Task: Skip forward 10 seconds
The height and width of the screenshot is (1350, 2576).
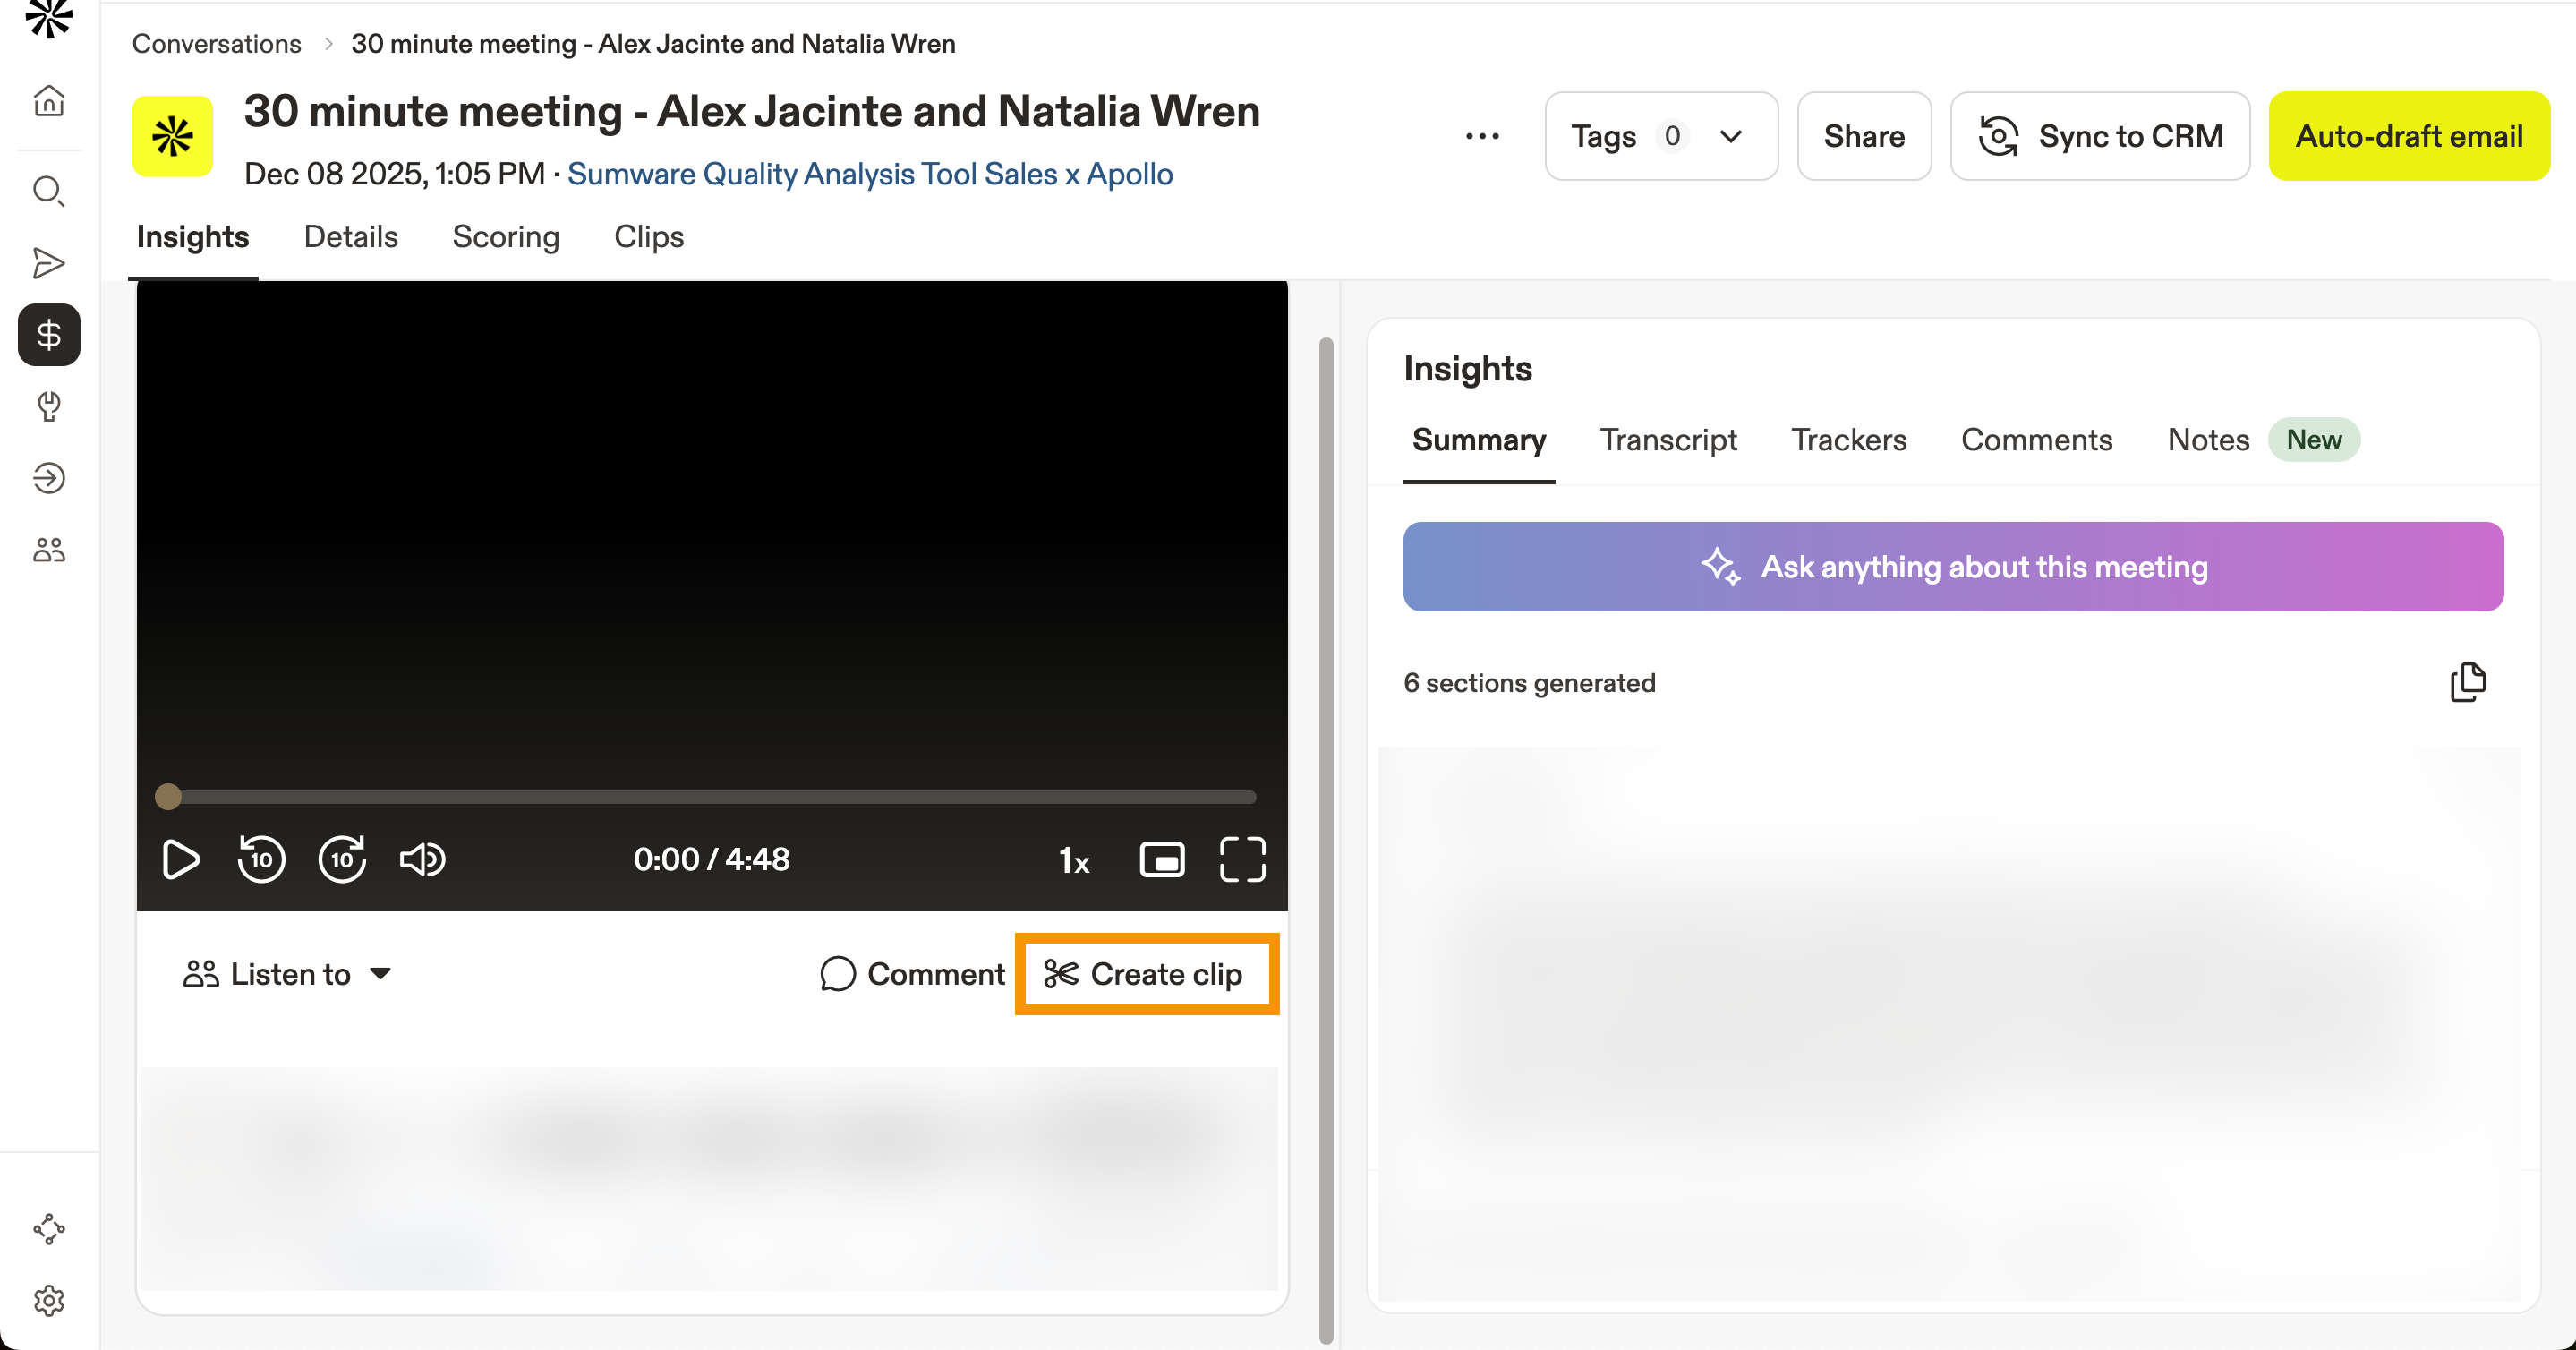Action: pyautogui.click(x=342, y=860)
